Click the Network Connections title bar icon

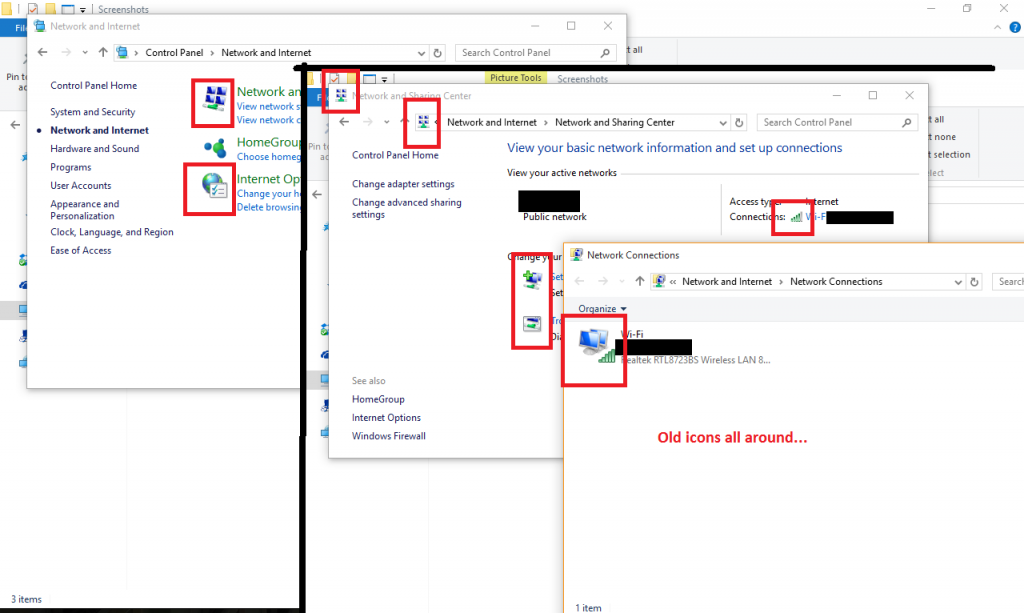(576, 255)
